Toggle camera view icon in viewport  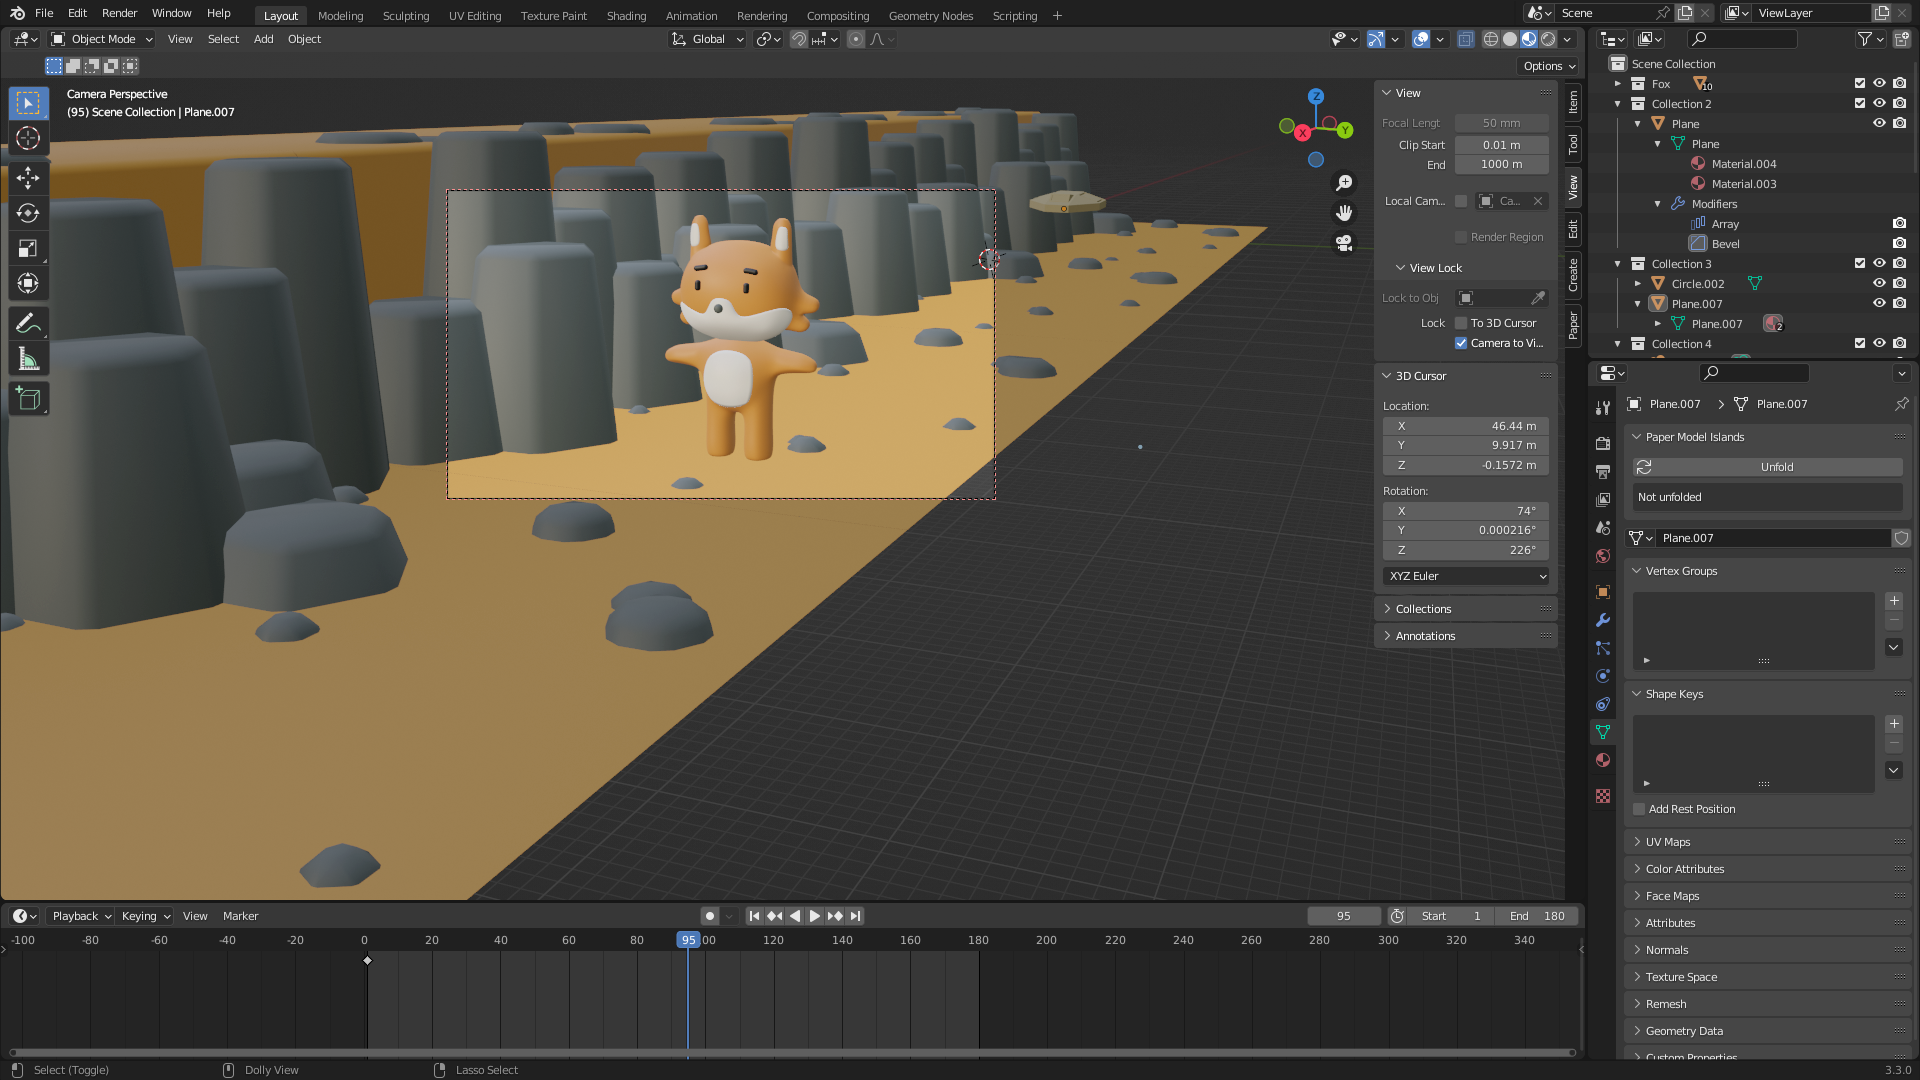point(1344,243)
